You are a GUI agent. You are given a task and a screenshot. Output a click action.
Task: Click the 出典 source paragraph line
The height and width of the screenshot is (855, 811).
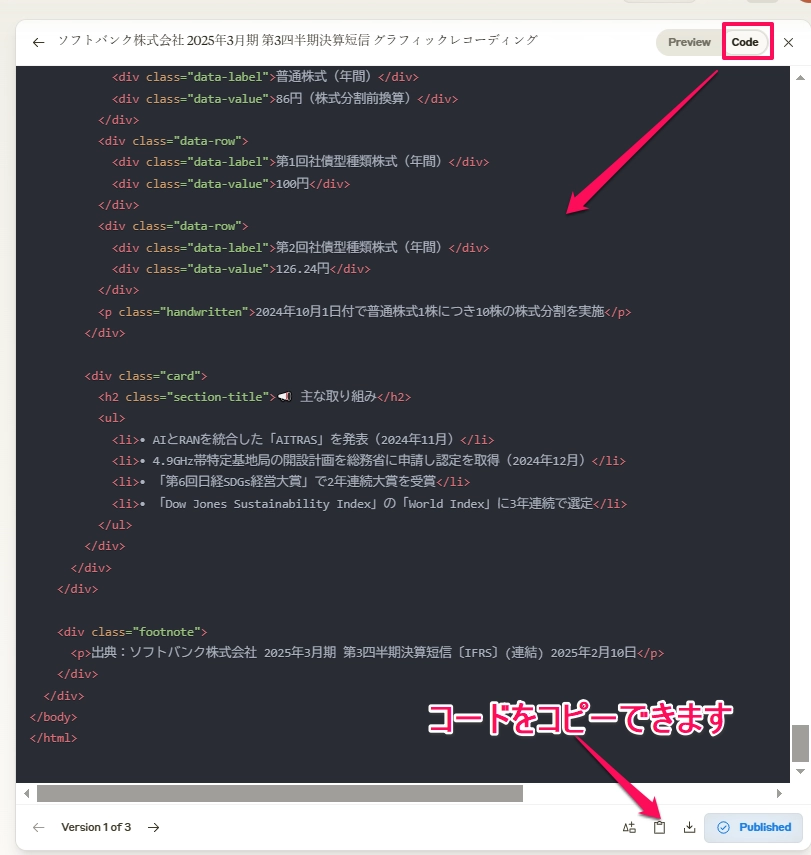click(367, 653)
